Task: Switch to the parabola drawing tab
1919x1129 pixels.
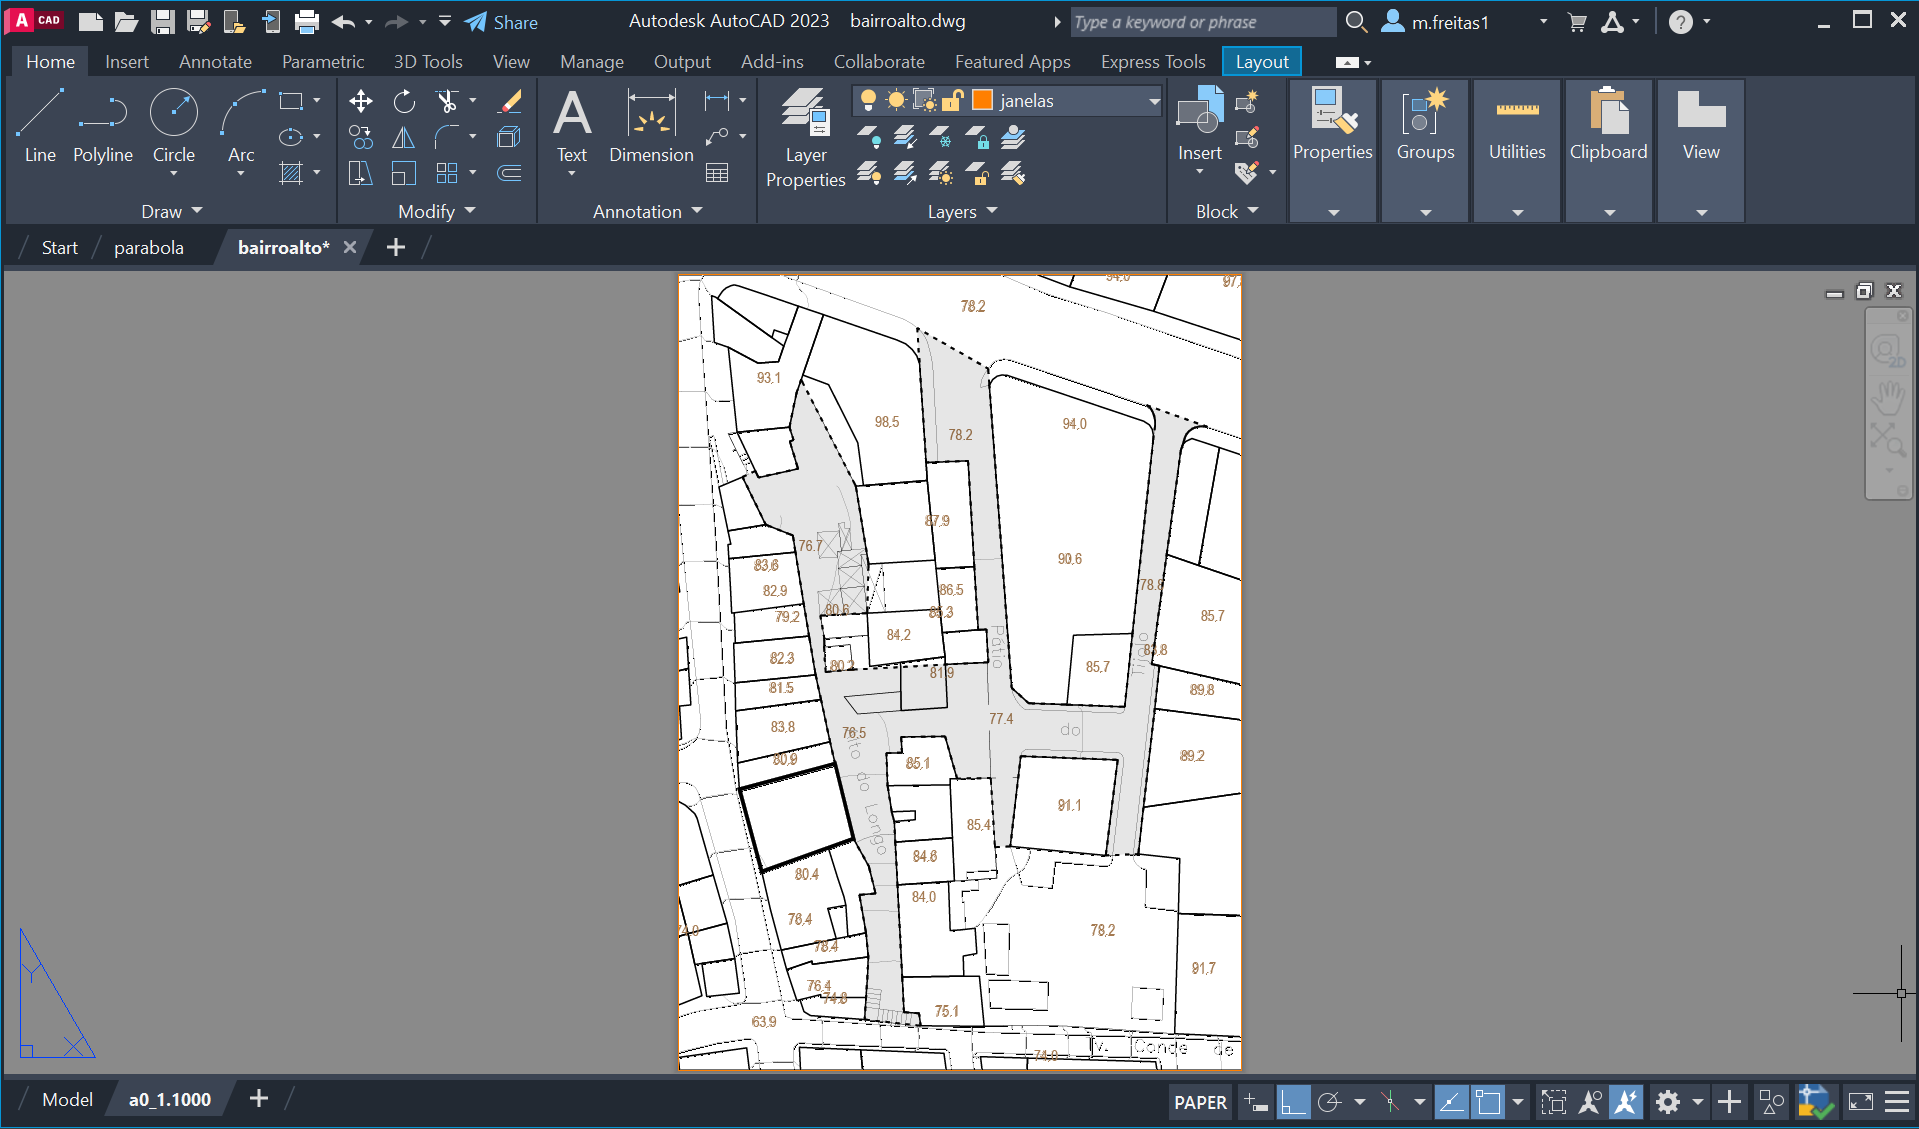Action: click(x=149, y=248)
